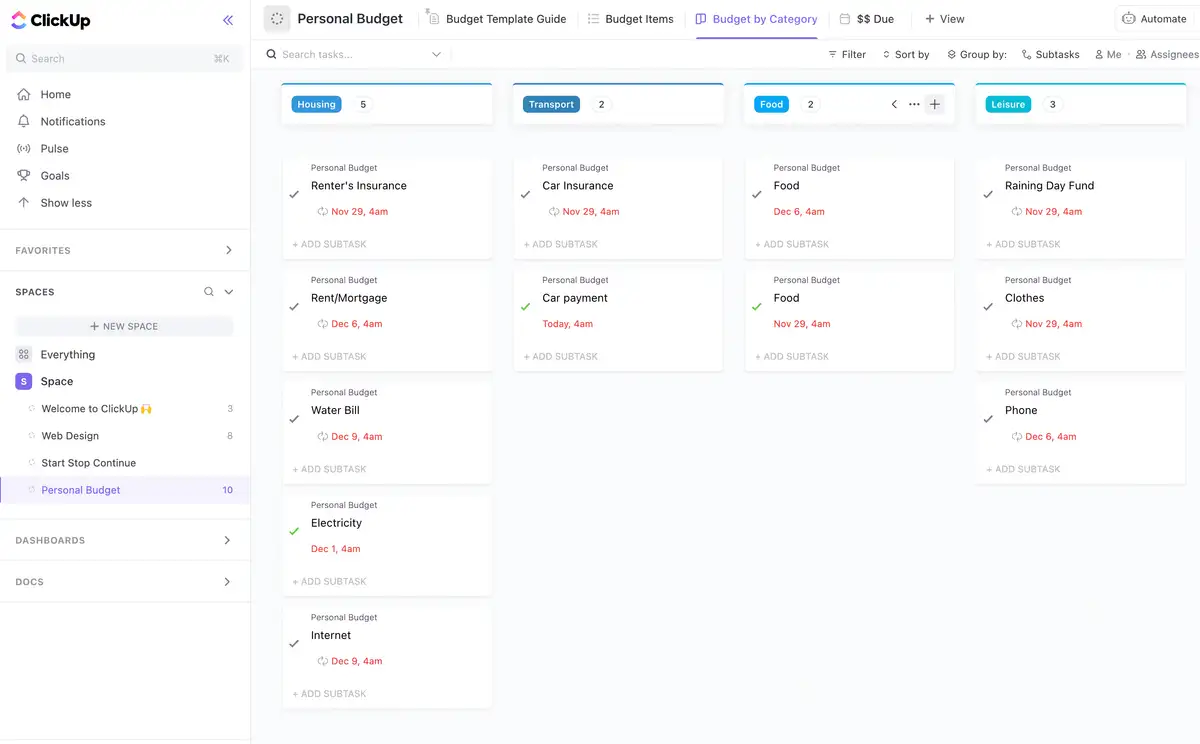1200x744 pixels.
Task: Toggle checkmark on Renter's Insurance task
Action: (x=294, y=195)
